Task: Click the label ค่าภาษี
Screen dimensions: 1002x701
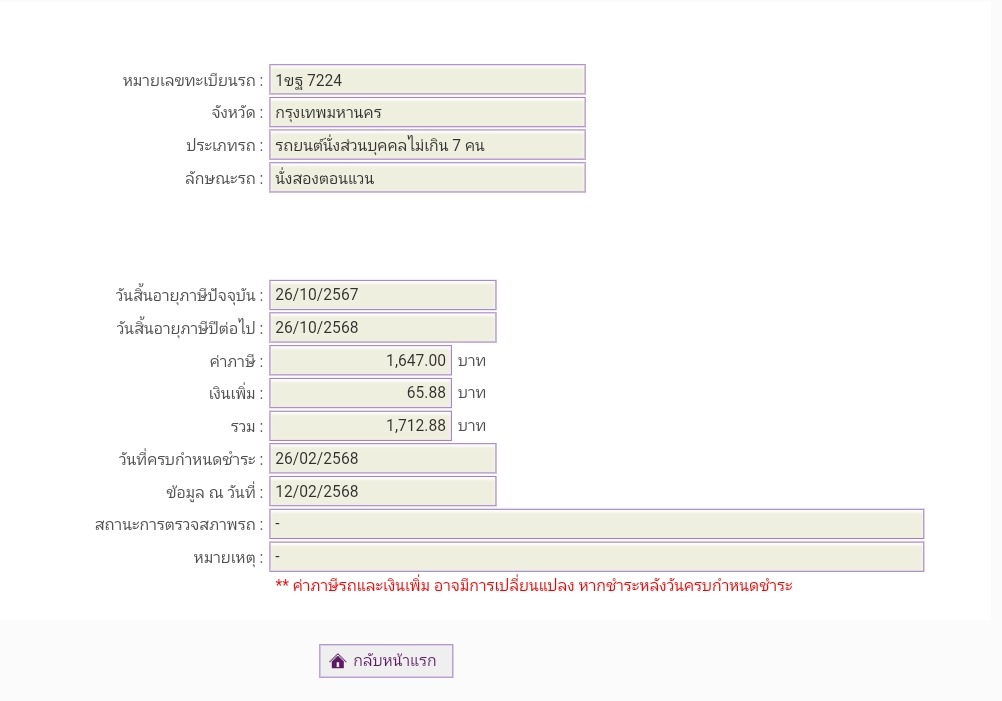Action: (x=236, y=361)
